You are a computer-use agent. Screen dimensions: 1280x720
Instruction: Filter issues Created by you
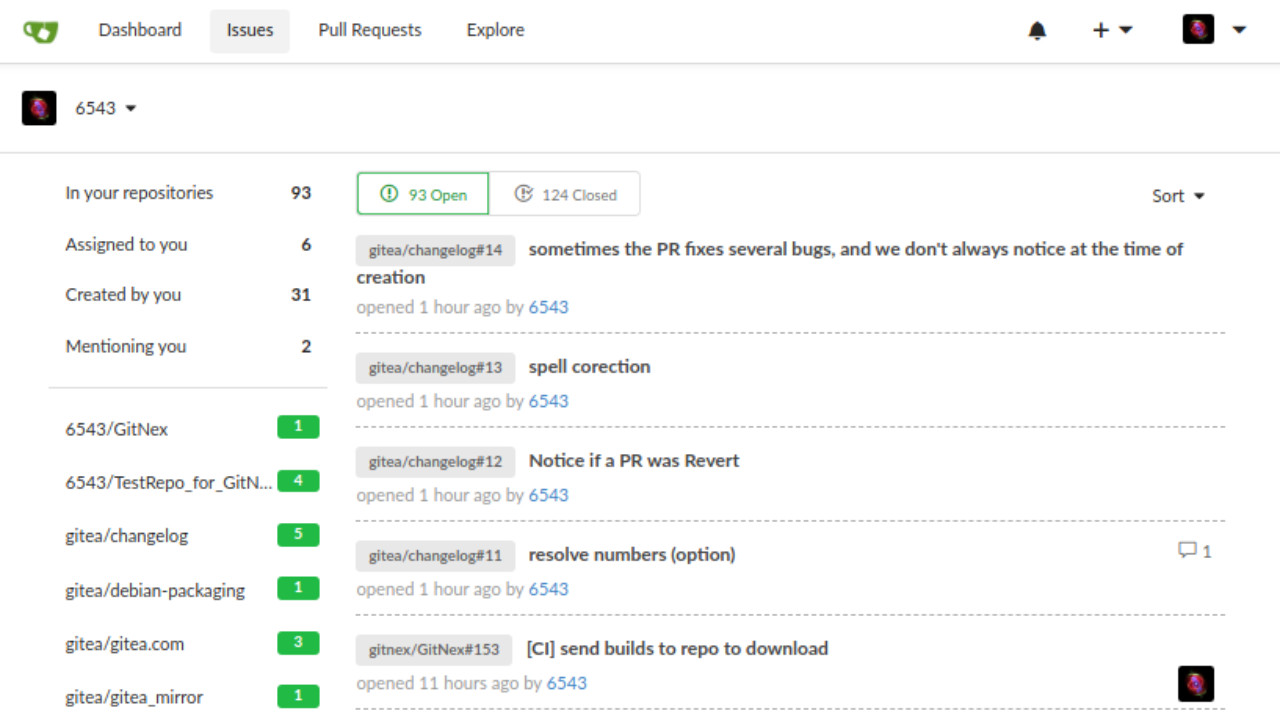point(123,294)
